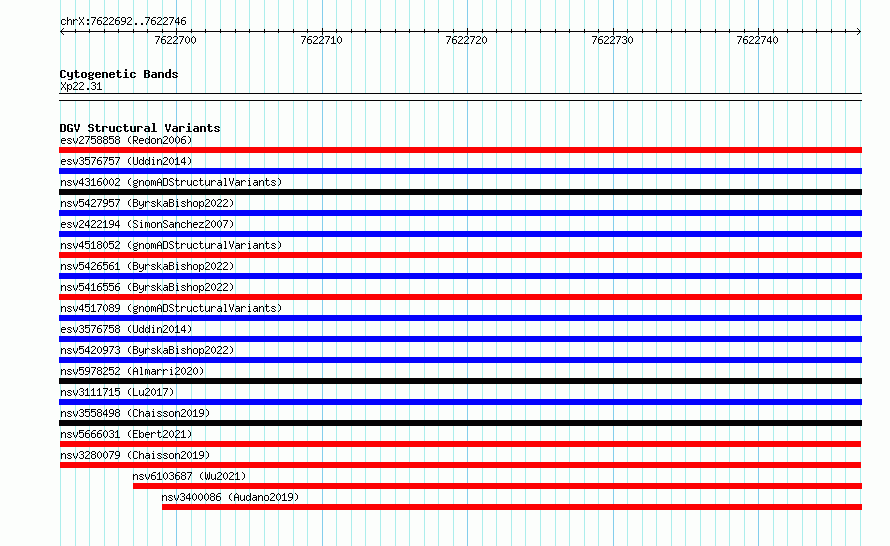Open nsv4517089 (gnomADStructuralVariants) label

click(171, 308)
